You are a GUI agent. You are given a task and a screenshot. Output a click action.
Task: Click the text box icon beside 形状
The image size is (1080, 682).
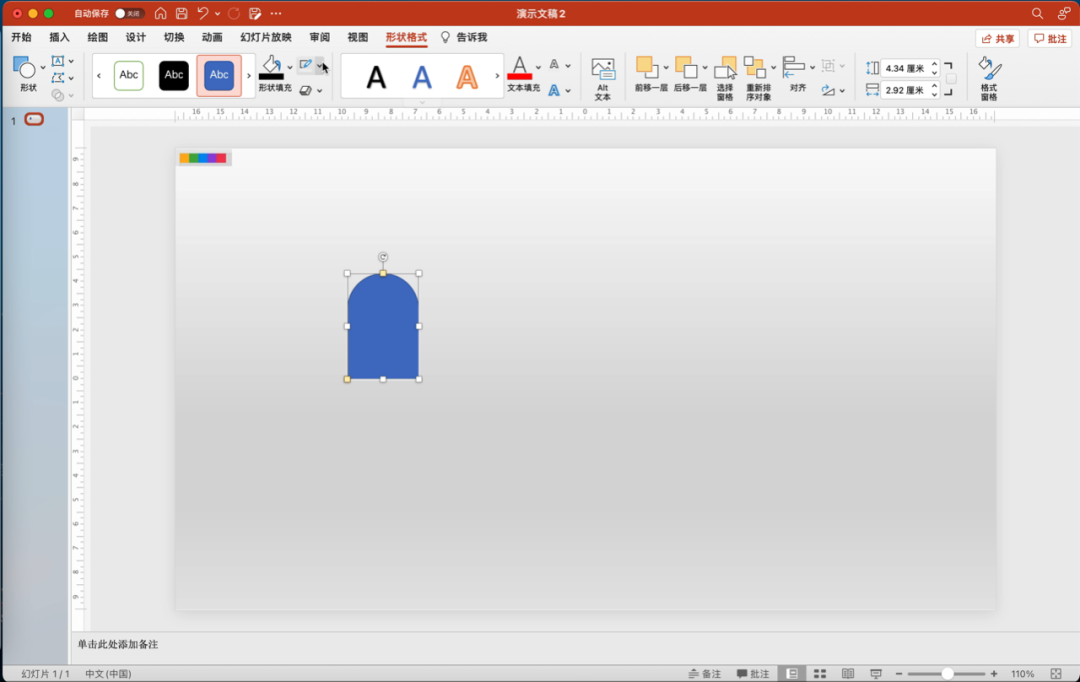[x=58, y=61]
